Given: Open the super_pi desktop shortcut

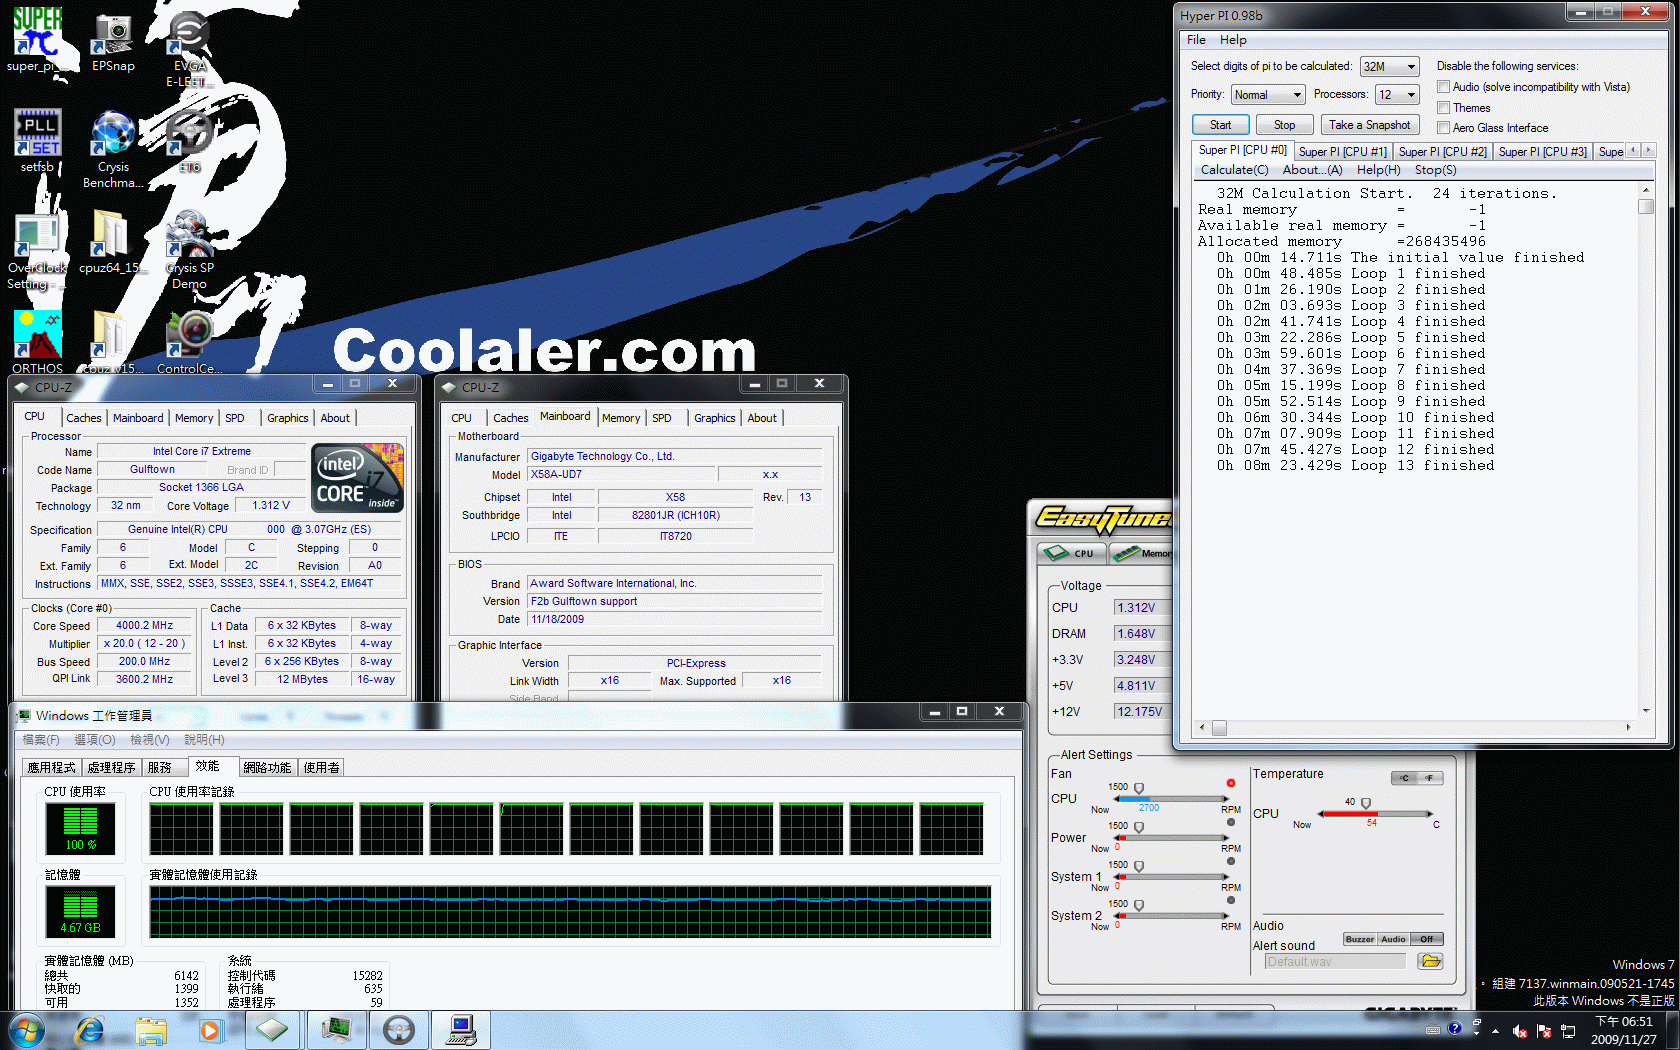Looking at the screenshot, I should pos(38,40).
